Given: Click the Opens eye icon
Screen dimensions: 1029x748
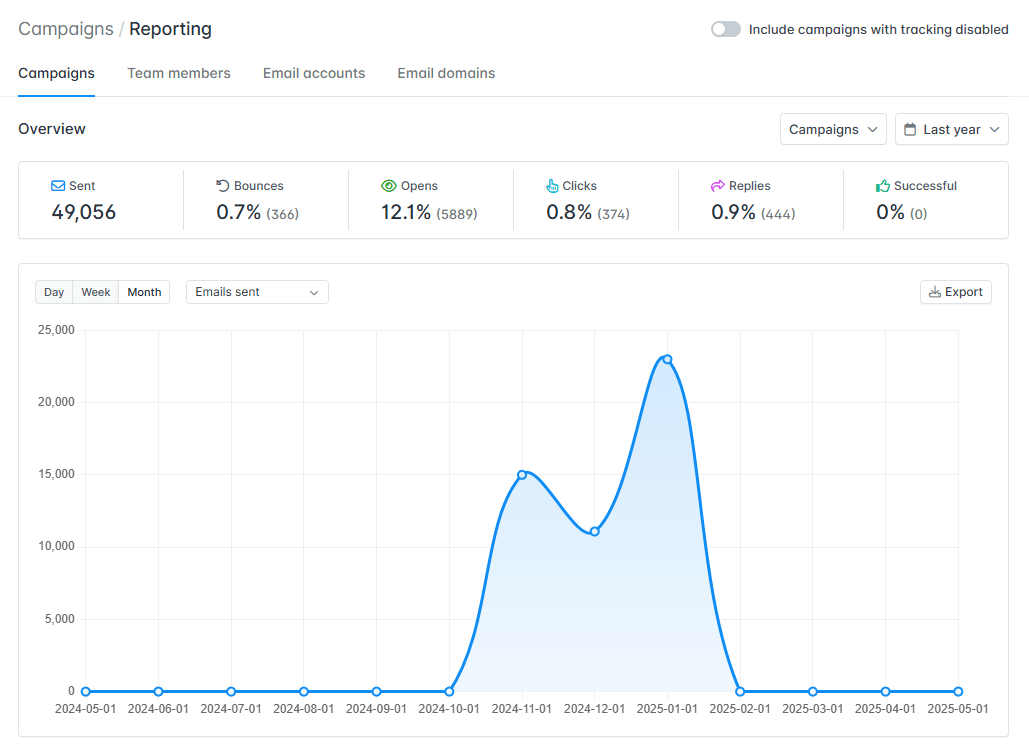Looking at the screenshot, I should pos(389,186).
